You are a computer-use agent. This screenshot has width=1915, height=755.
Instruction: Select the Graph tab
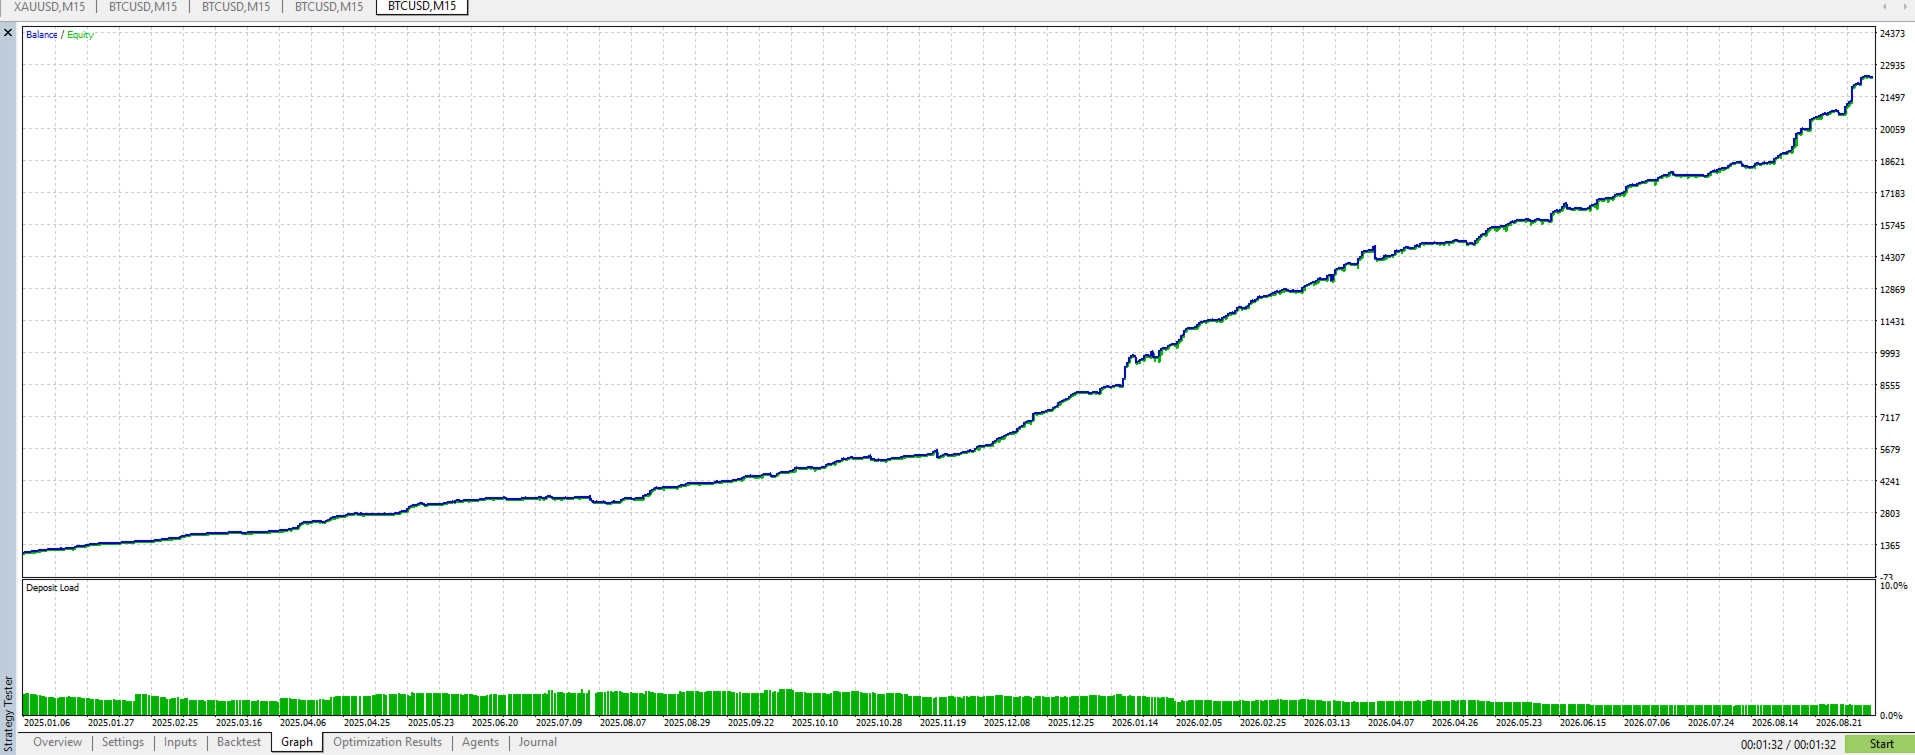click(x=297, y=742)
